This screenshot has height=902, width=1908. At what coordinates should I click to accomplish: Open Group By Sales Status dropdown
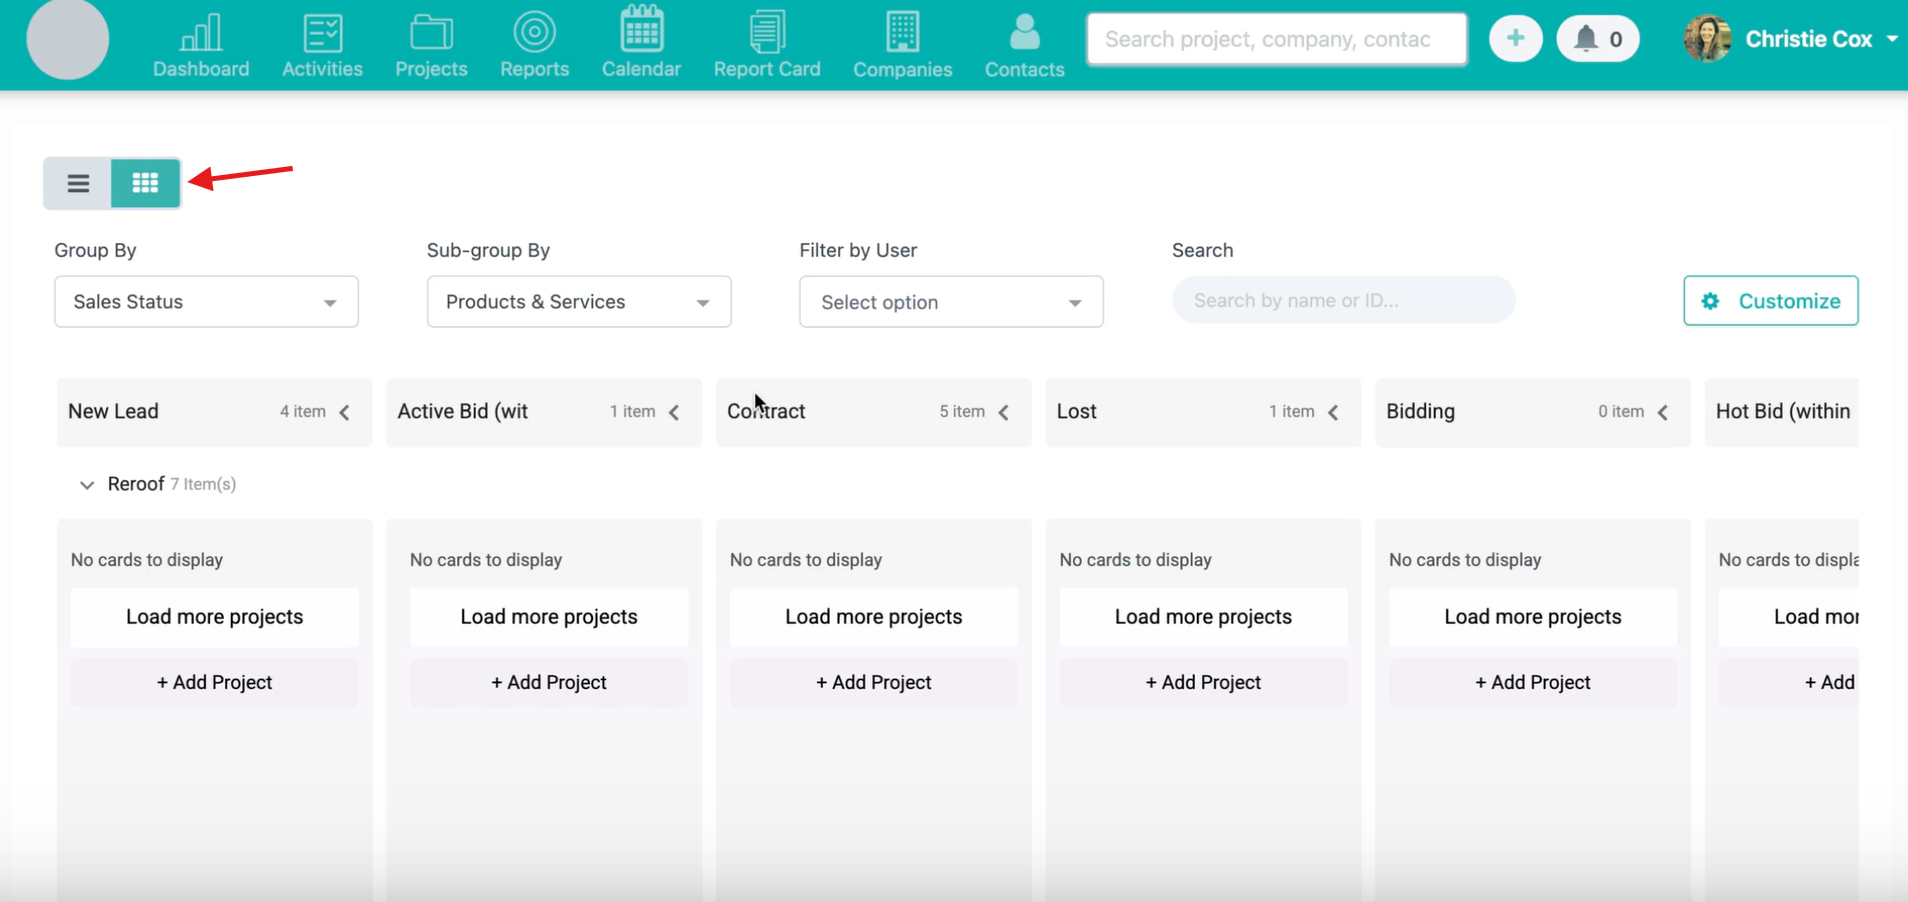click(x=206, y=302)
